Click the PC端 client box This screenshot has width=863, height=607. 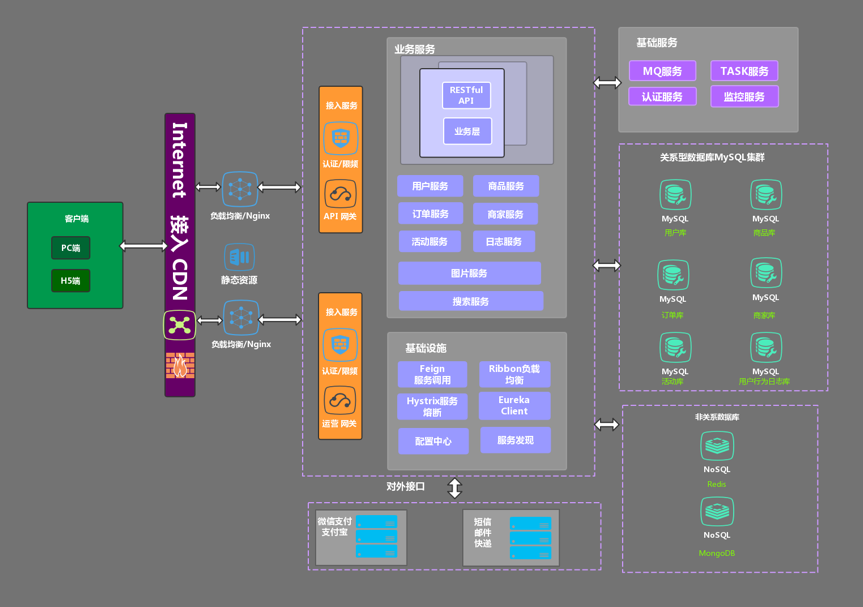pyautogui.click(x=71, y=248)
